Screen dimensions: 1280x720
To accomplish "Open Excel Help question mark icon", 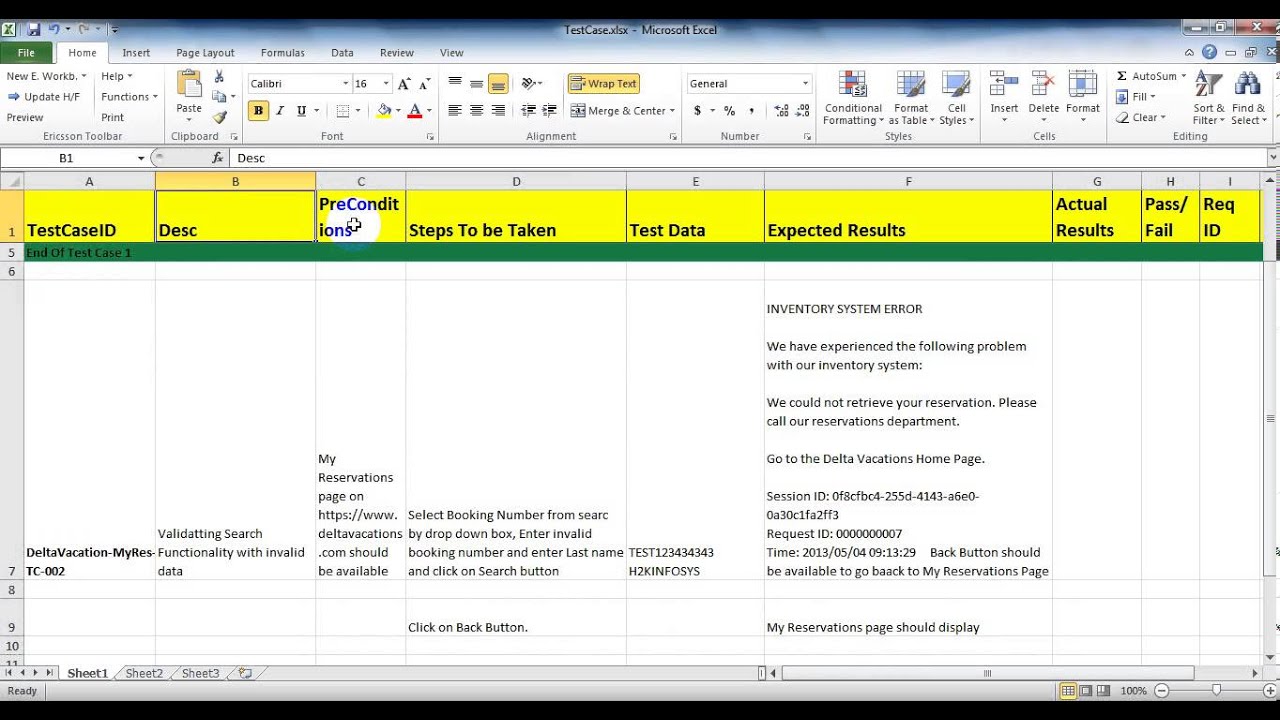I will point(1210,53).
